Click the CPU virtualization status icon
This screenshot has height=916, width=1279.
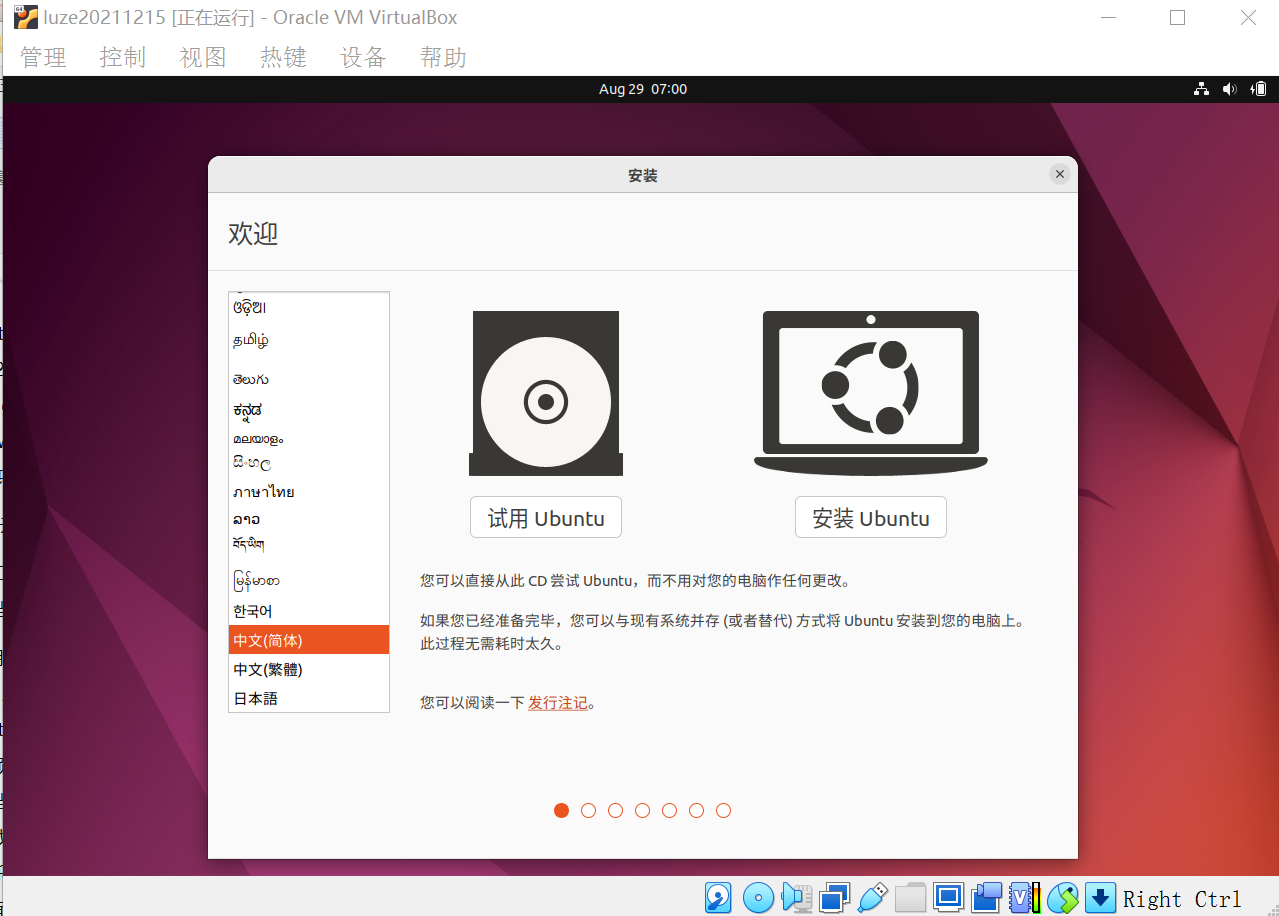click(x=1025, y=897)
